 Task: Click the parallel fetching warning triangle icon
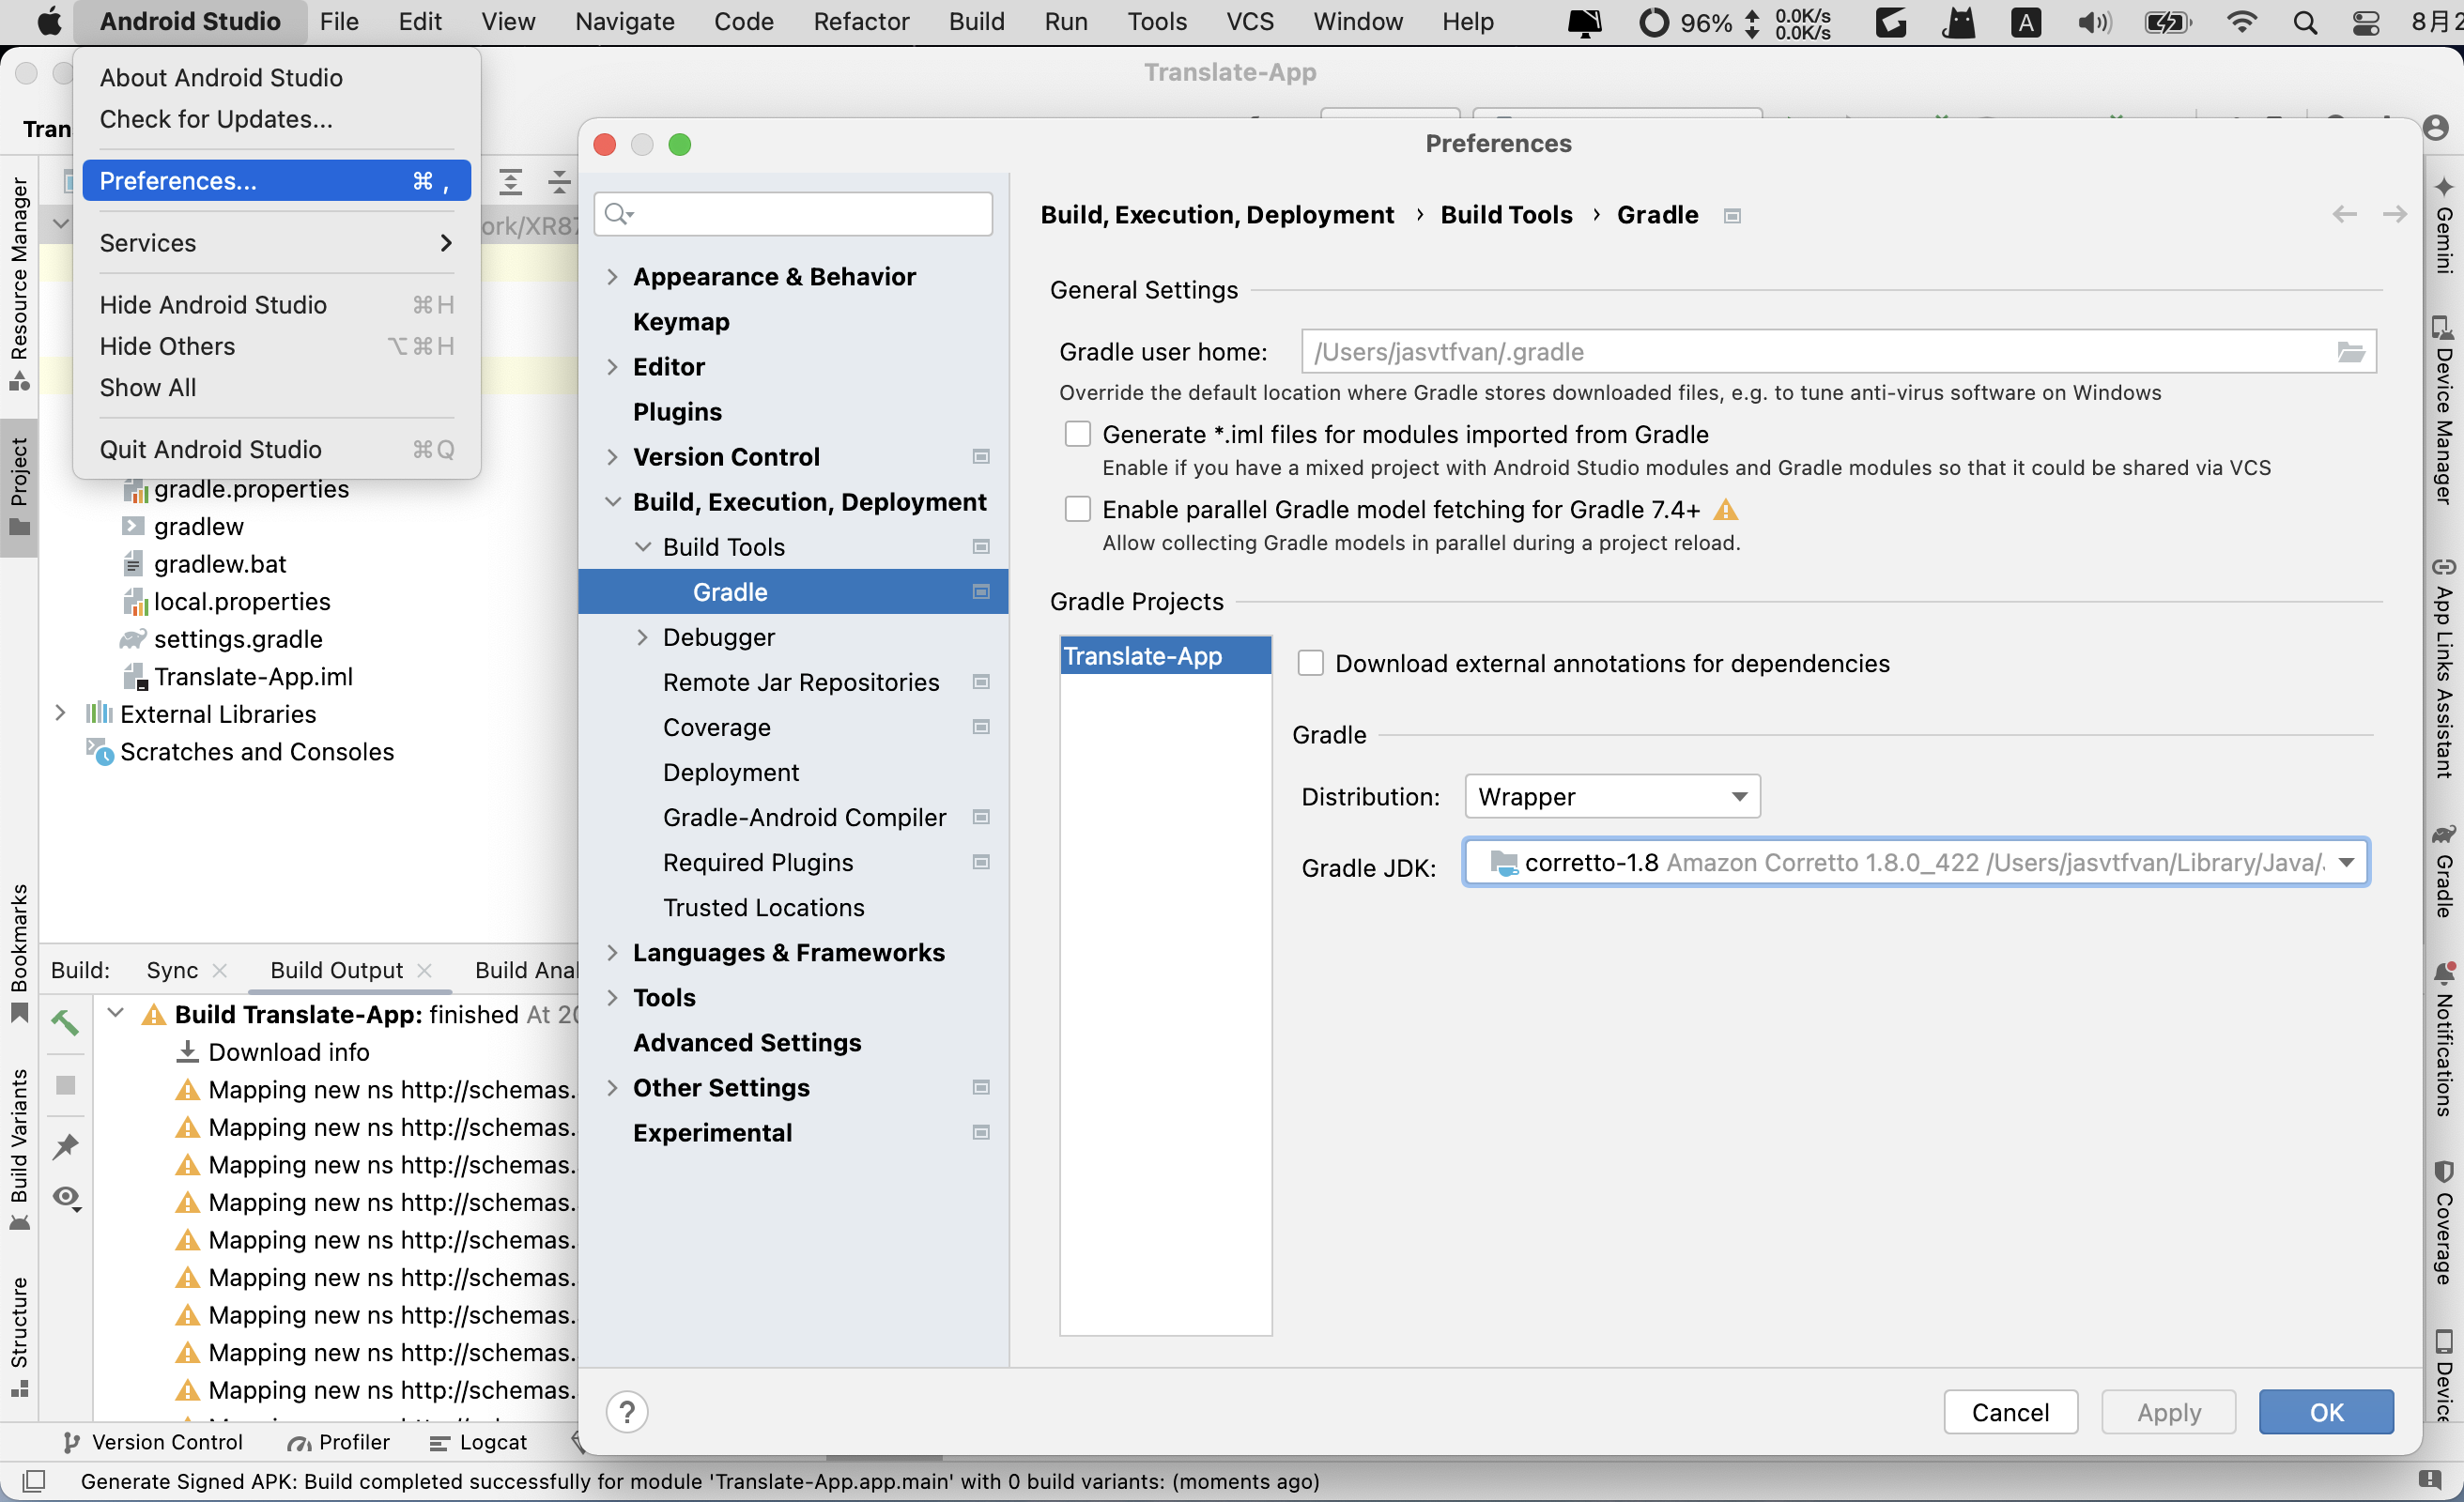pyautogui.click(x=1725, y=510)
